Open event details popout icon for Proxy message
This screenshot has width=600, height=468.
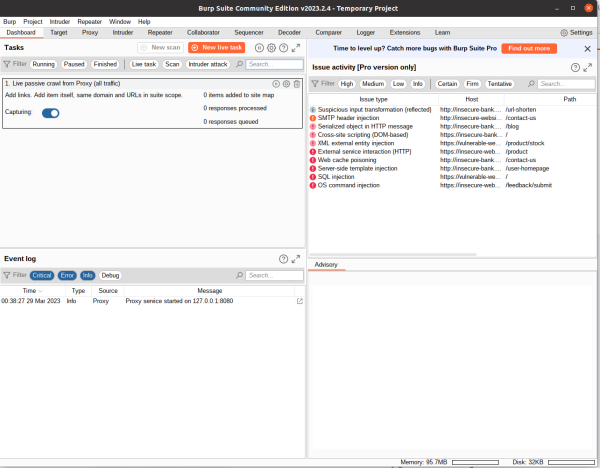pyautogui.click(x=300, y=301)
